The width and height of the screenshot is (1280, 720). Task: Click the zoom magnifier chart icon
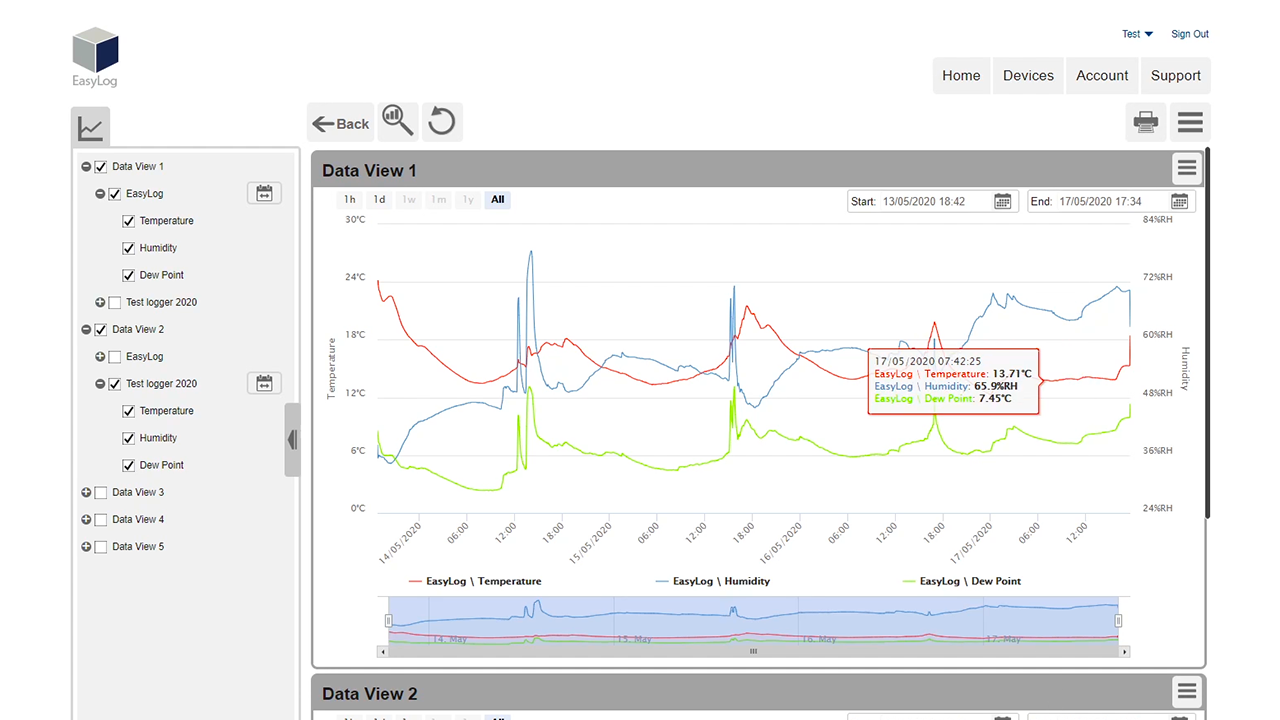399,122
